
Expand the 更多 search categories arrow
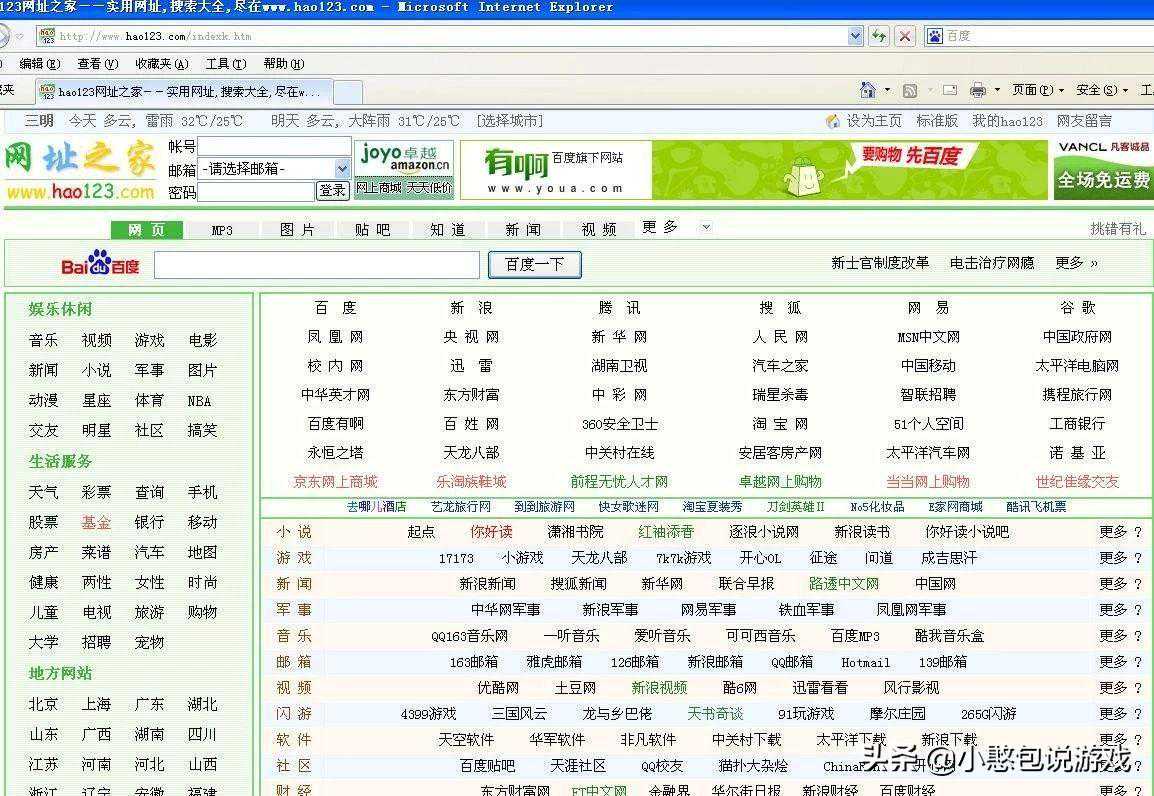(706, 227)
